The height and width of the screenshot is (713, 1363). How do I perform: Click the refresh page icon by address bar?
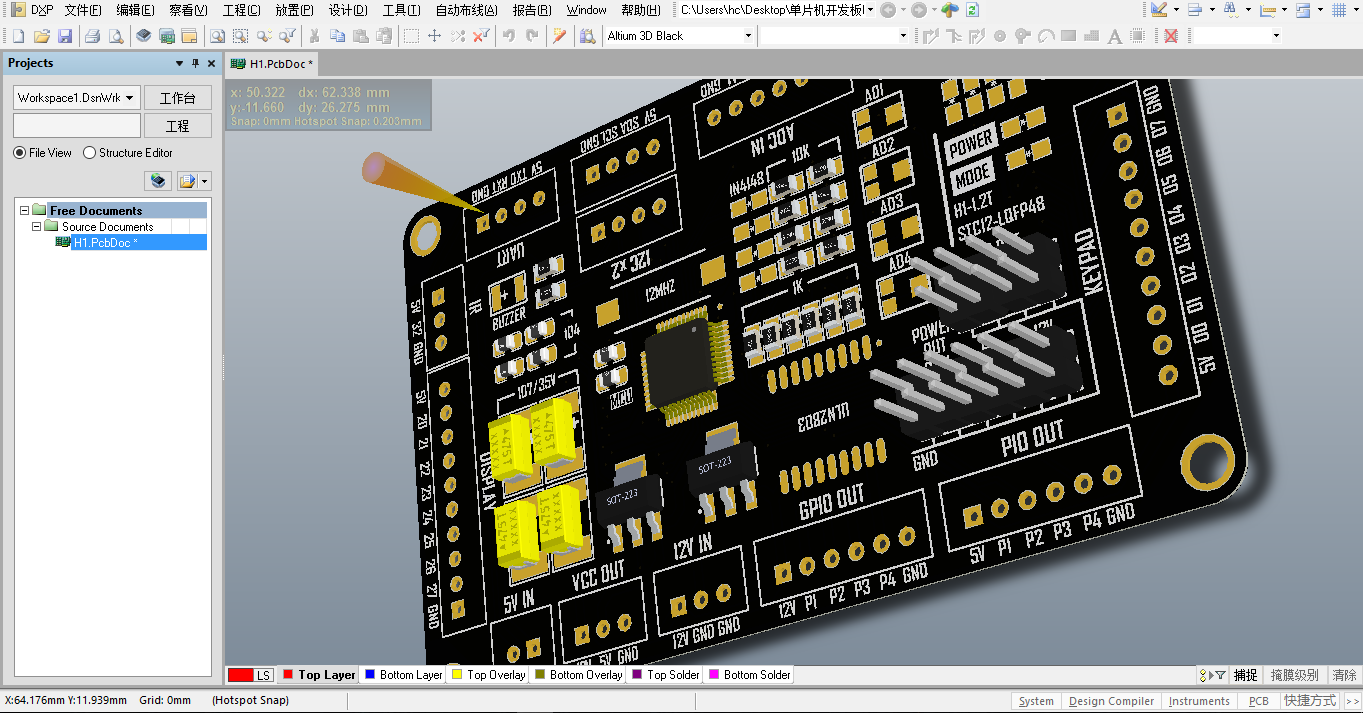(972, 10)
